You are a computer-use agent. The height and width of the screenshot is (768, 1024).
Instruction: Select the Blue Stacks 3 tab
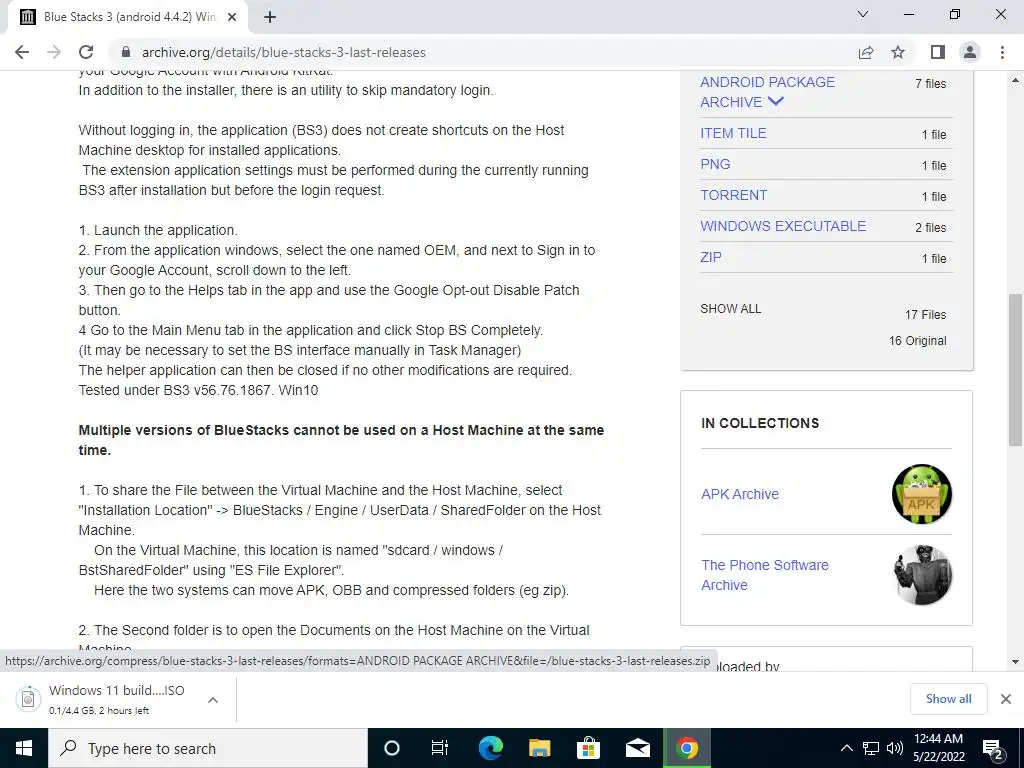click(128, 18)
